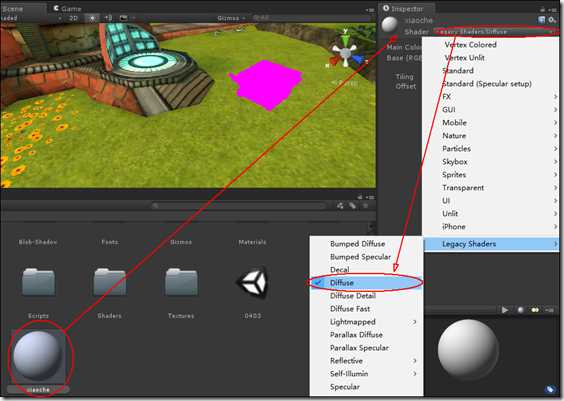Switch to the Scene tab
This screenshot has width=564, height=401.
point(13,8)
